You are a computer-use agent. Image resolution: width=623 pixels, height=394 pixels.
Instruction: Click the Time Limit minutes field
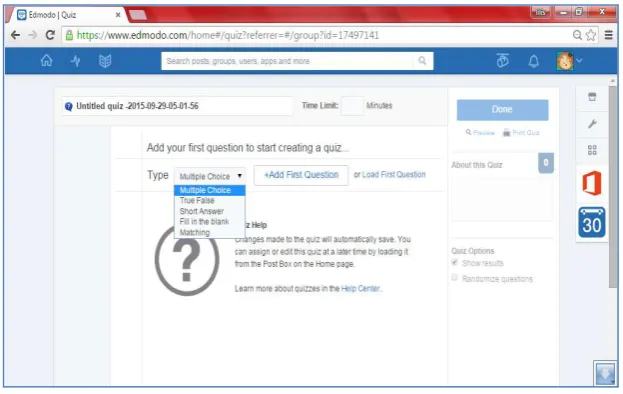click(x=352, y=106)
